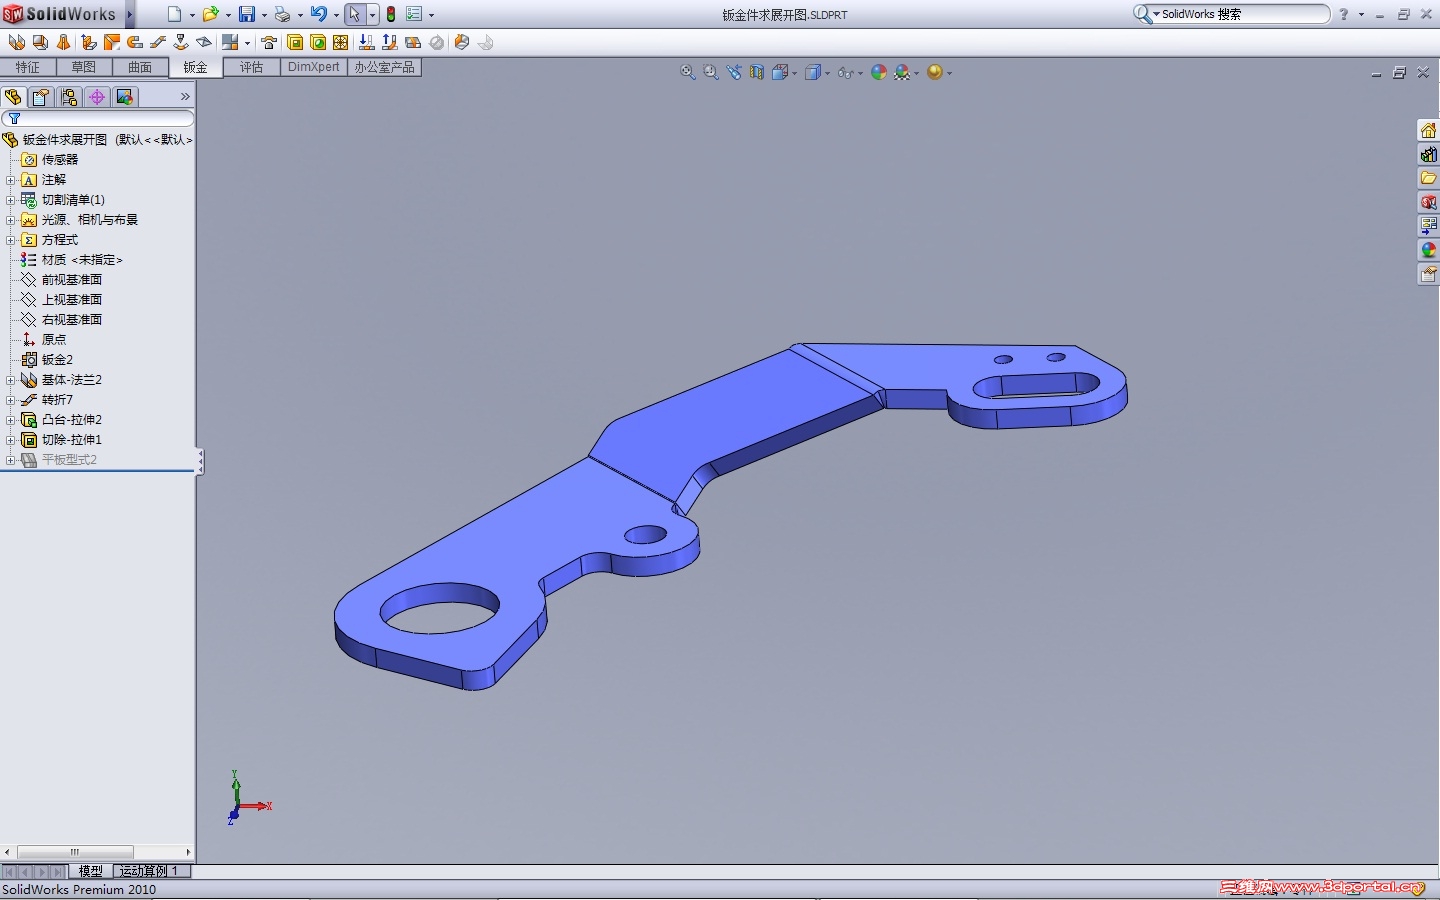Image resolution: width=1440 pixels, height=900 pixels.
Task: Click the Save icon in the top toolbar
Action: click(246, 14)
